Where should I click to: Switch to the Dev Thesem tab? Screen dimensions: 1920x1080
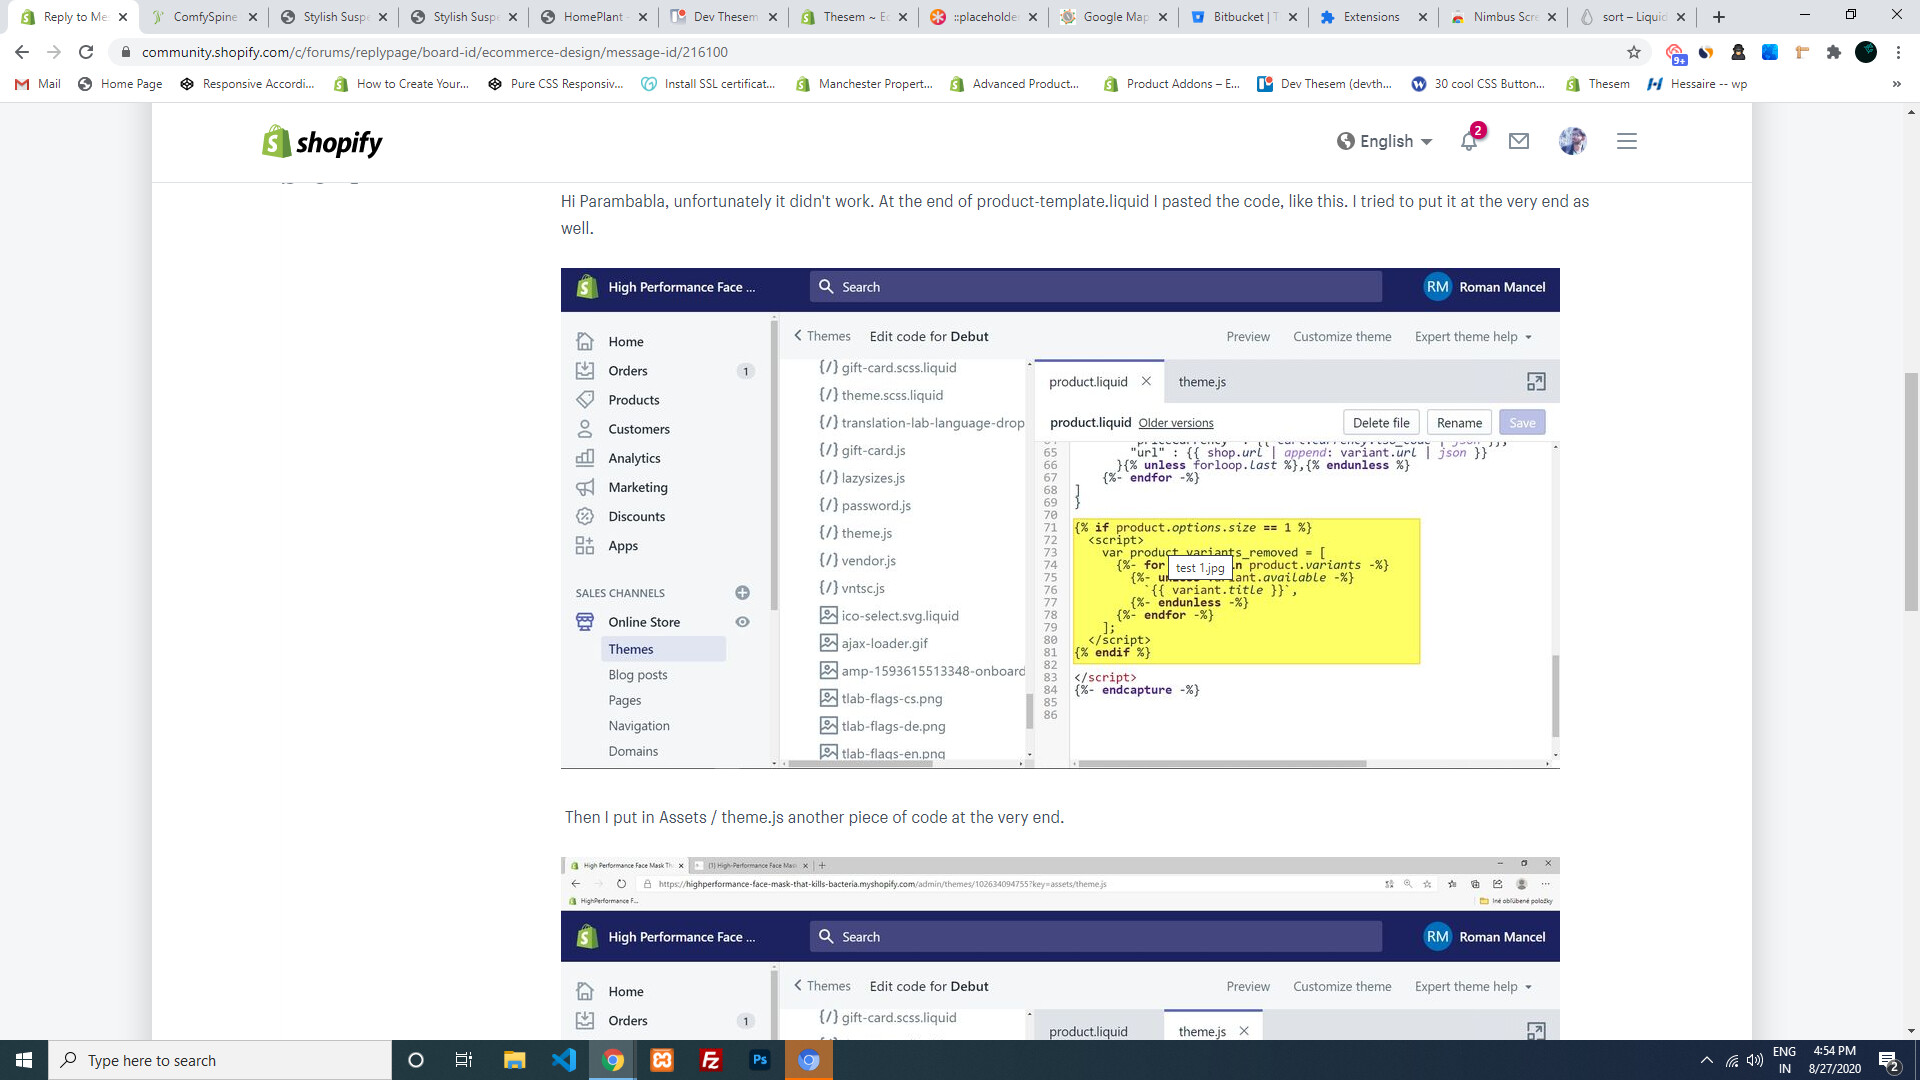(724, 17)
